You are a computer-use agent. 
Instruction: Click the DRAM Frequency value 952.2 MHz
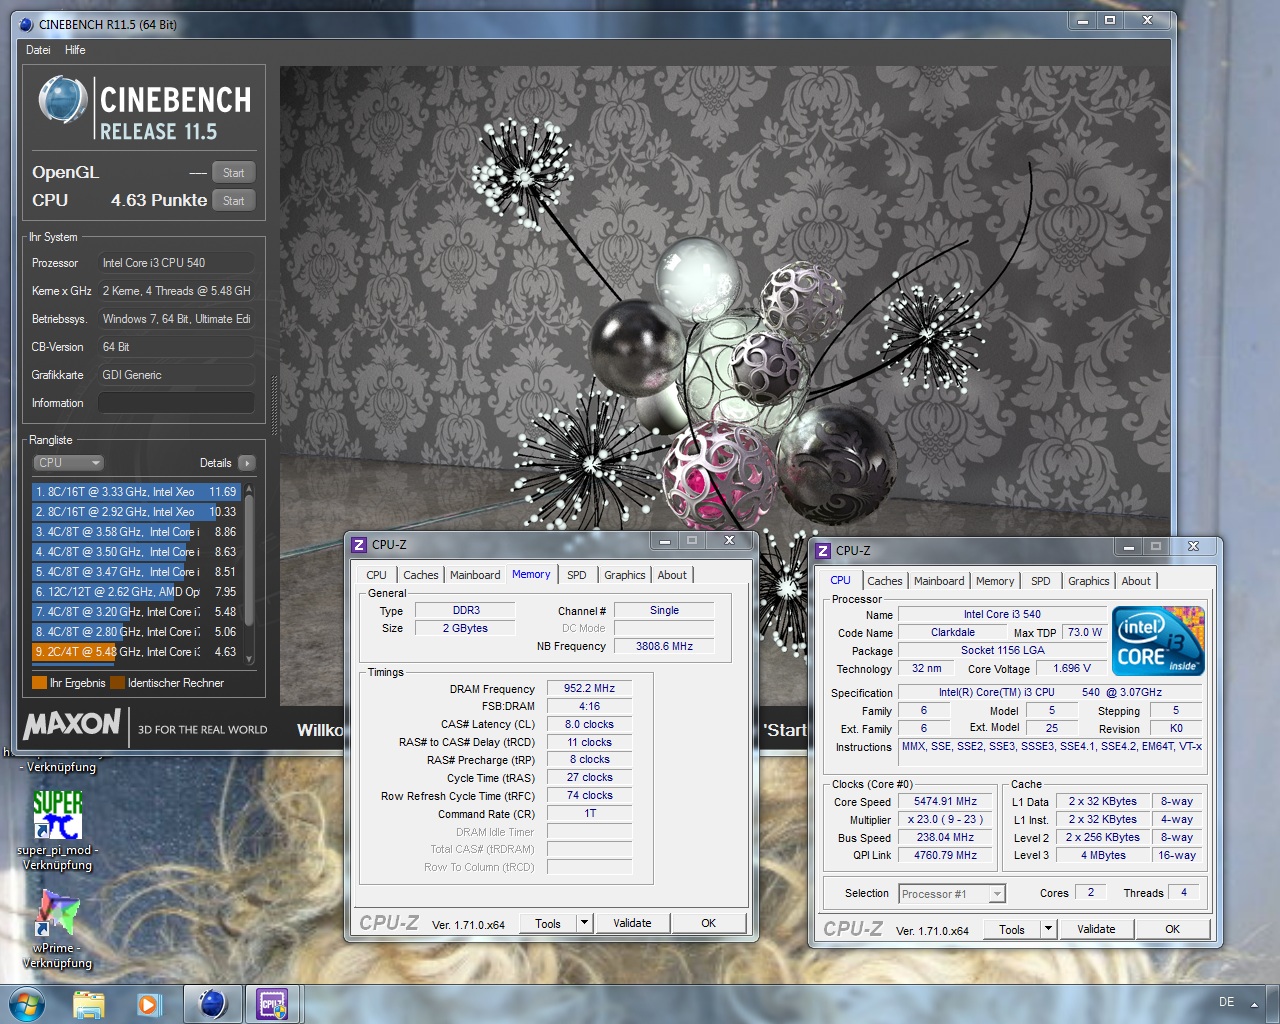589,689
